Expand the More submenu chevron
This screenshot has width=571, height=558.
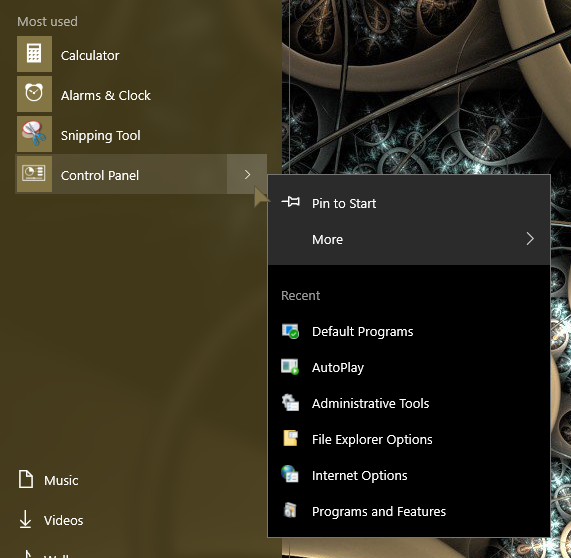tap(530, 239)
